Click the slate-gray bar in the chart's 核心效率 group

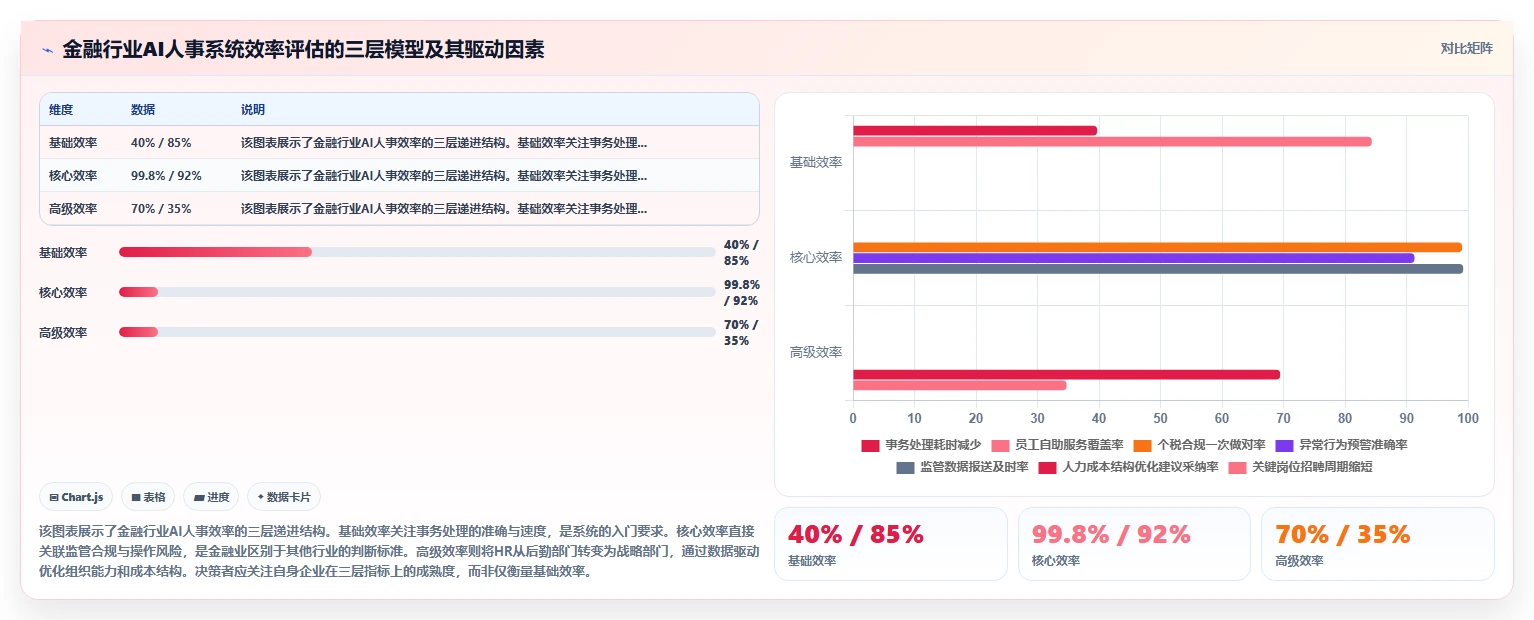tap(1158, 269)
